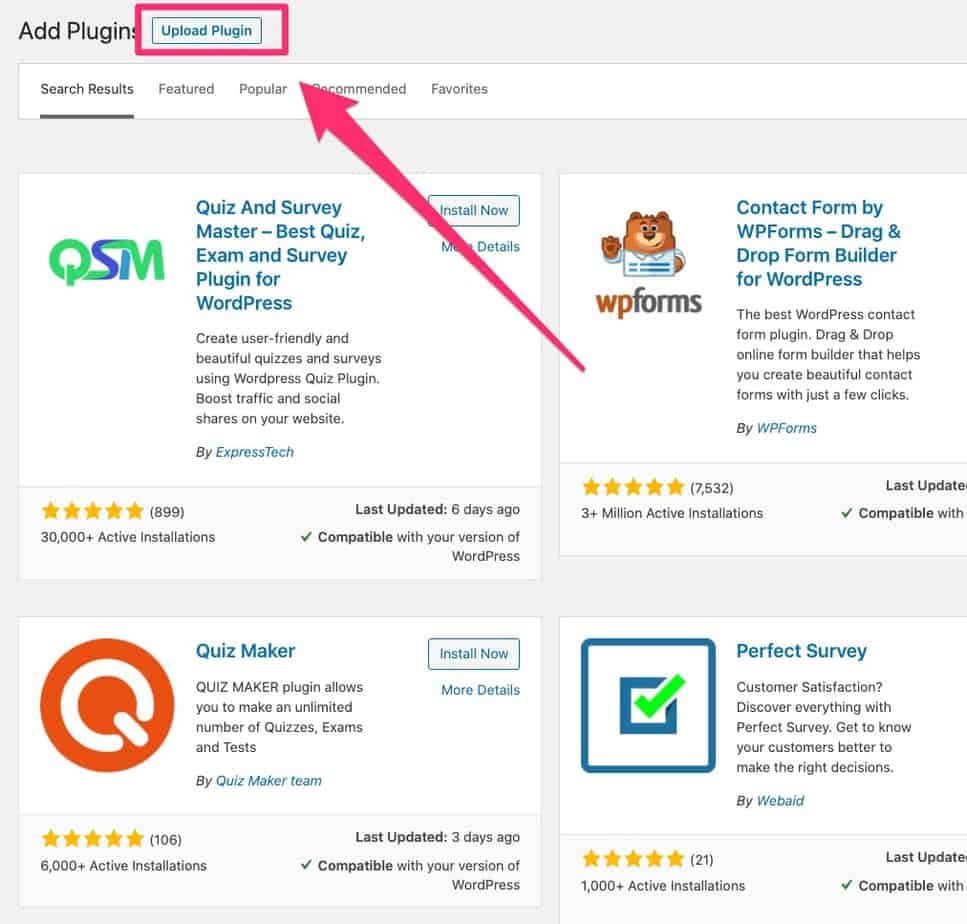
Task: Click the star rating of QSM plugin
Action: [x=93, y=511]
